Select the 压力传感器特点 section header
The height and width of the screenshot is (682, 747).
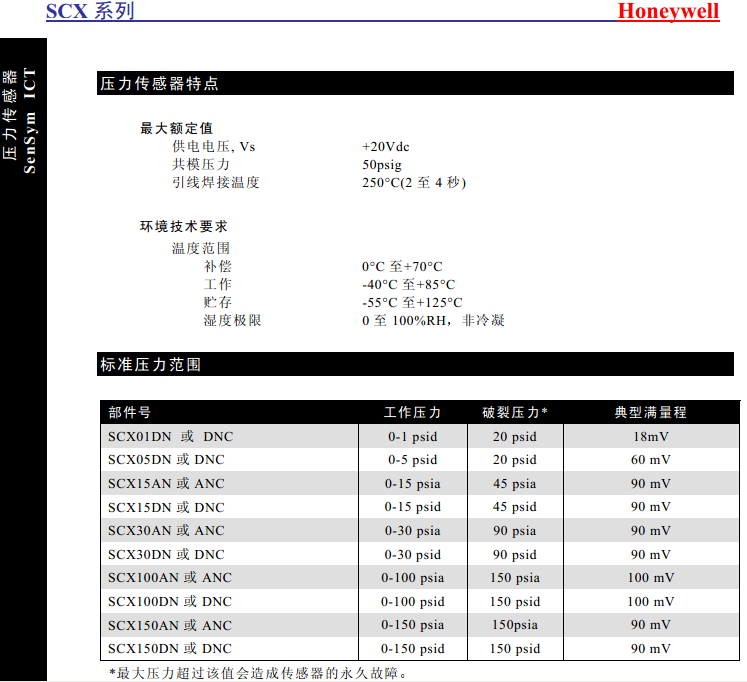pyautogui.click(x=415, y=83)
